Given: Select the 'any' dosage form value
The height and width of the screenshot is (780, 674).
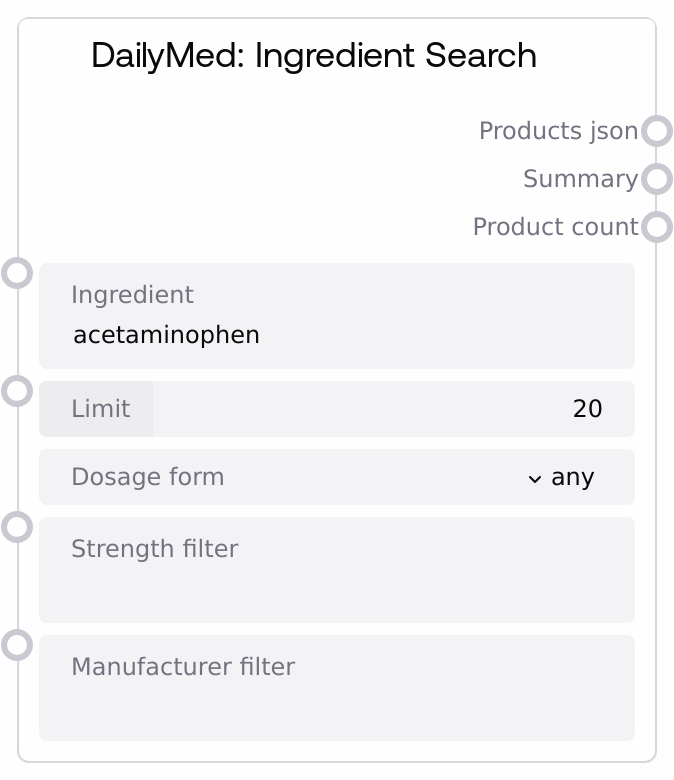Looking at the screenshot, I should (573, 477).
